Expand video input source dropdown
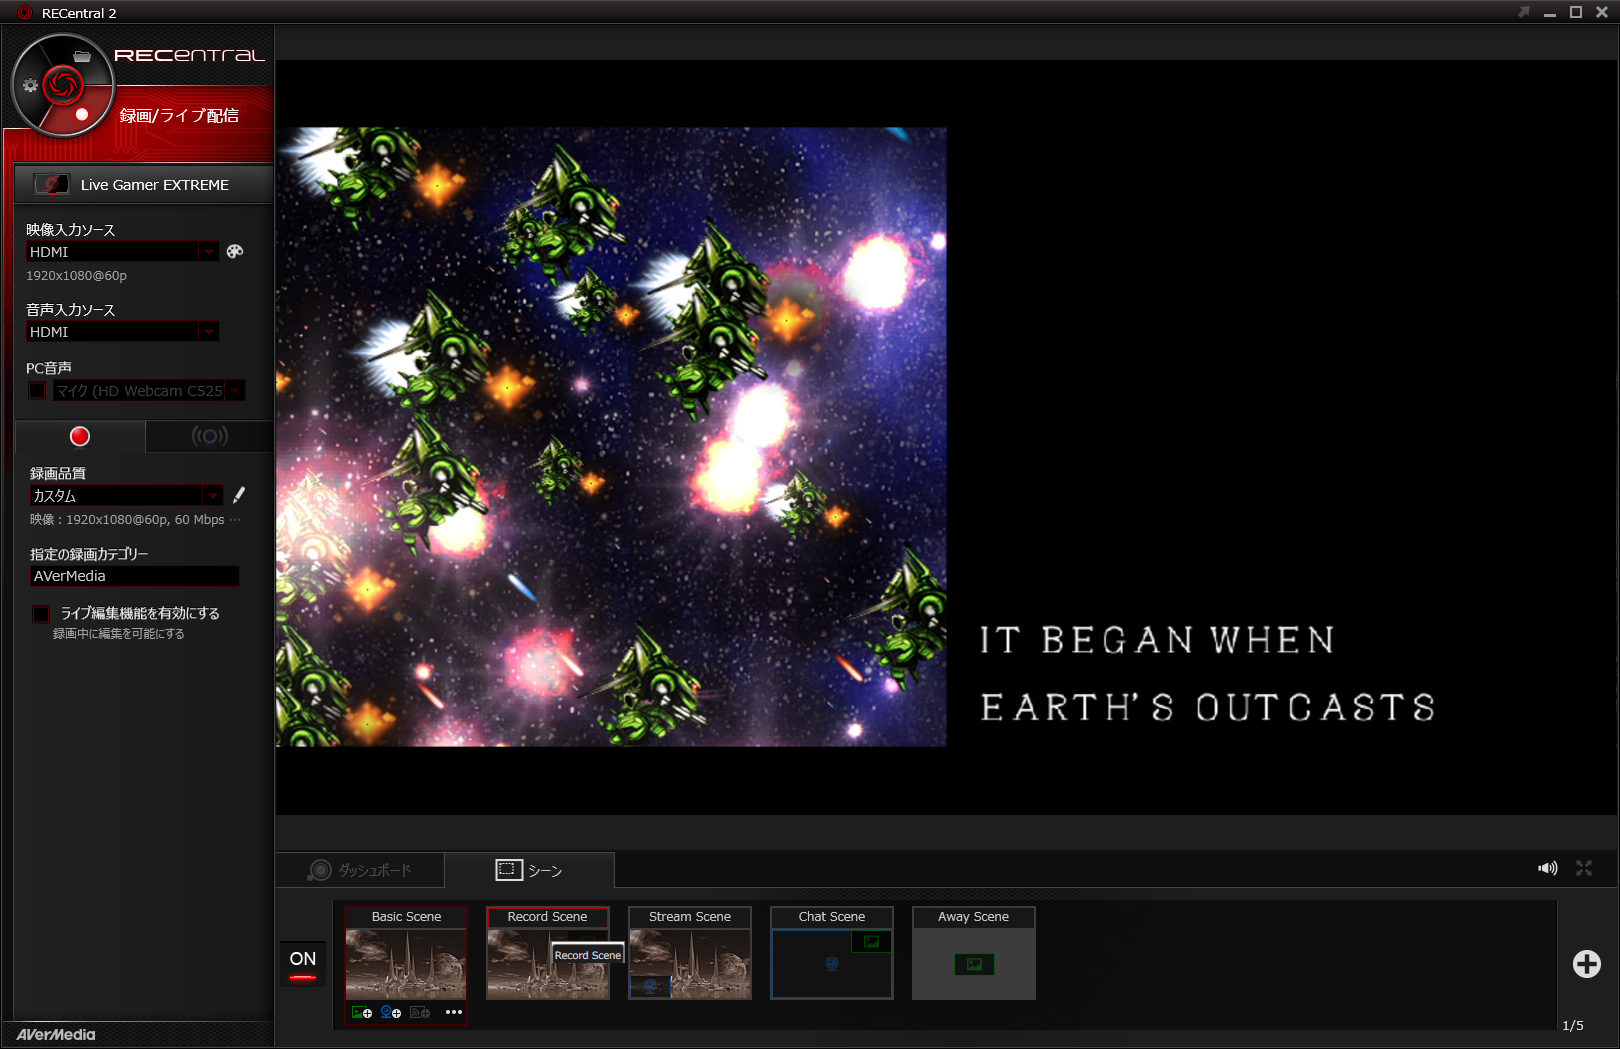Image resolution: width=1620 pixels, height=1049 pixels. (x=209, y=252)
